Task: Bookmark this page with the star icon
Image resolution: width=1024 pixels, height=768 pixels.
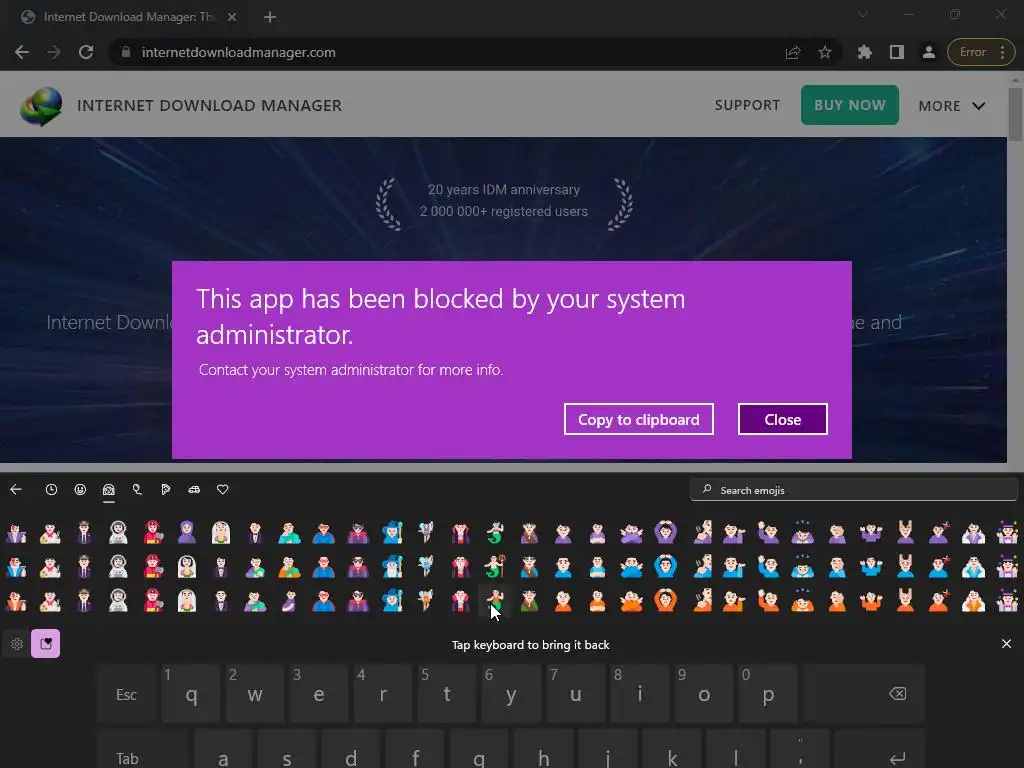Action: tap(825, 52)
